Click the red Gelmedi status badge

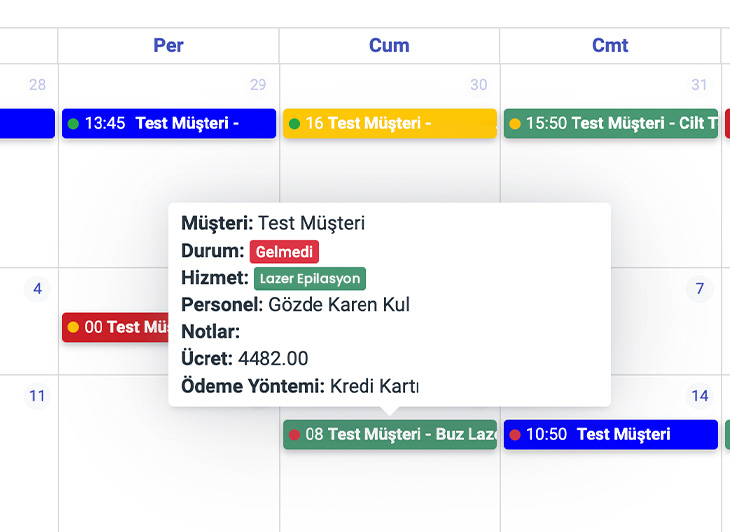[284, 252]
